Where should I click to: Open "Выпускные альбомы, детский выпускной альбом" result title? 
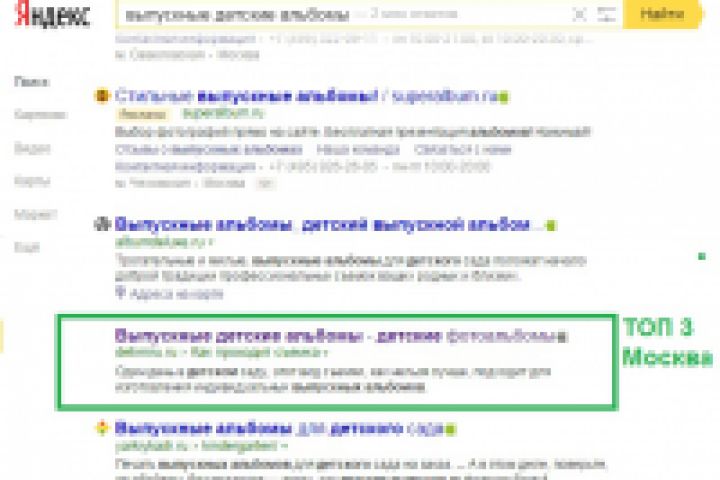[322, 225]
